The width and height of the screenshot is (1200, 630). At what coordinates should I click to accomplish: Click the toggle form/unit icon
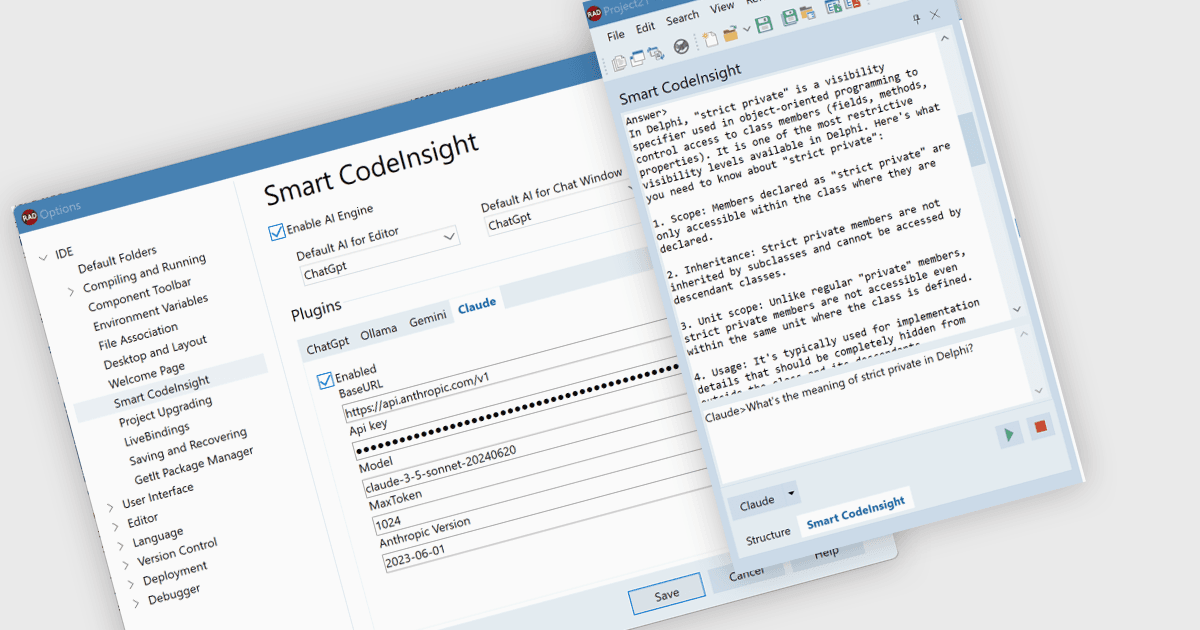[655, 53]
